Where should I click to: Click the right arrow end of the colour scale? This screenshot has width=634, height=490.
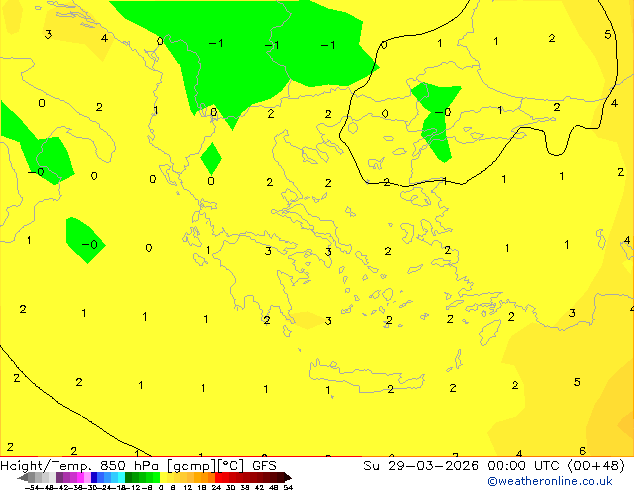(288, 477)
